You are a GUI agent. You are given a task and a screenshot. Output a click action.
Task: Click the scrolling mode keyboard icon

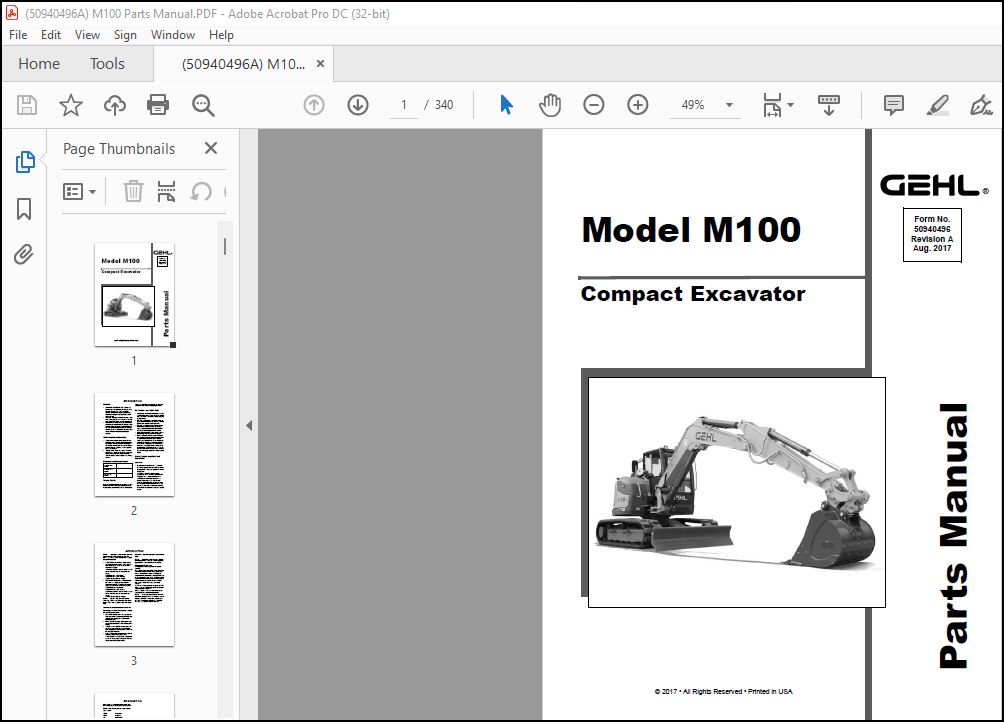[829, 105]
